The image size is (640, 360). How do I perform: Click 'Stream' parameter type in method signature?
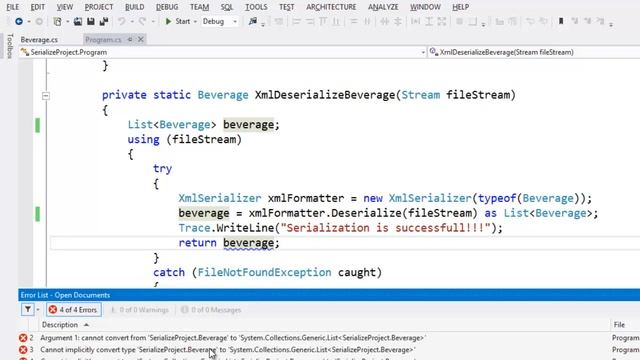click(x=420, y=95)
